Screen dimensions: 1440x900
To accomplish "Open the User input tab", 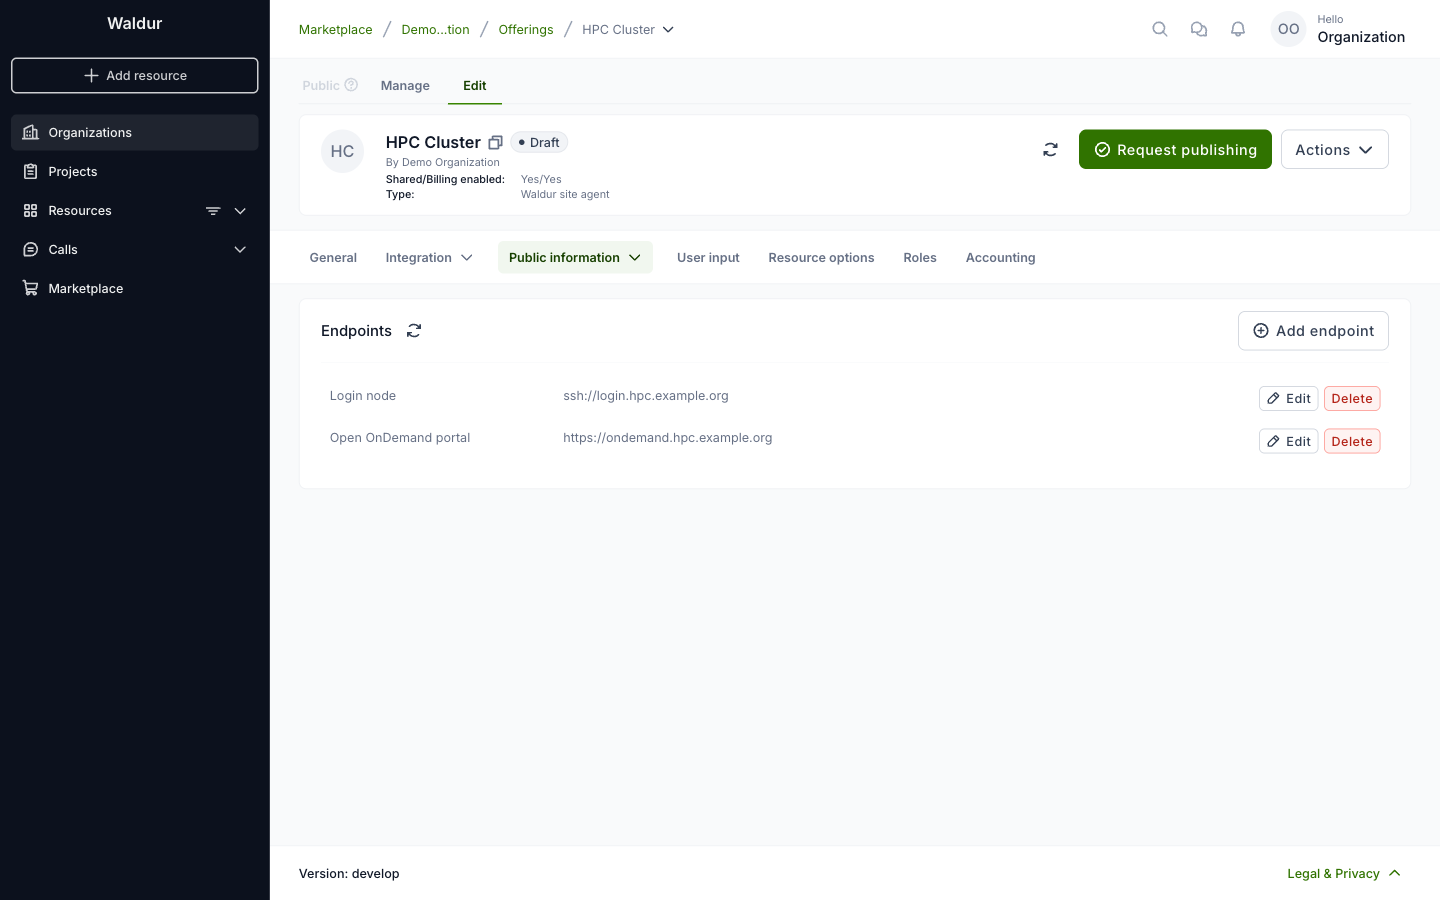I will point(708,258).
